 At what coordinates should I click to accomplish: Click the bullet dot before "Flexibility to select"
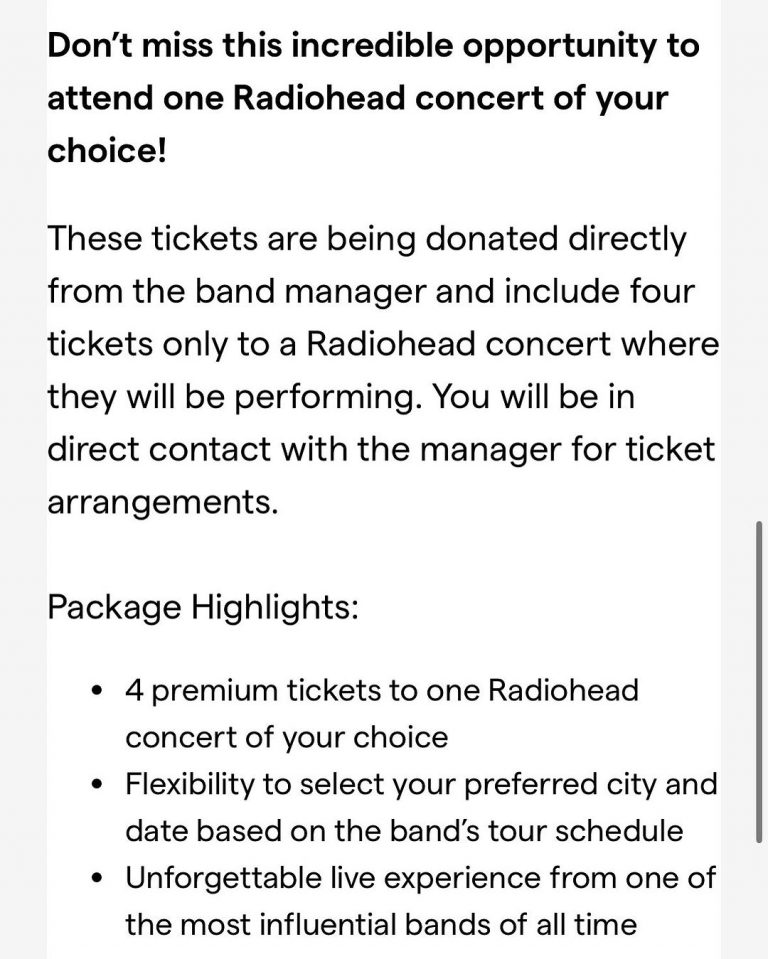tap(95, 785)
